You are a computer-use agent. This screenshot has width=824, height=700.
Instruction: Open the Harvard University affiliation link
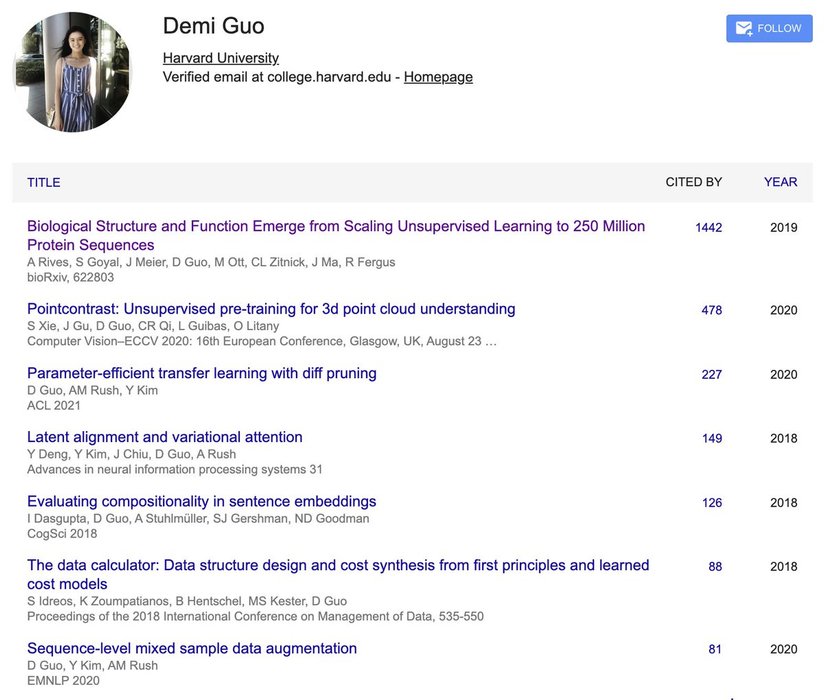(x=221, y=58)
